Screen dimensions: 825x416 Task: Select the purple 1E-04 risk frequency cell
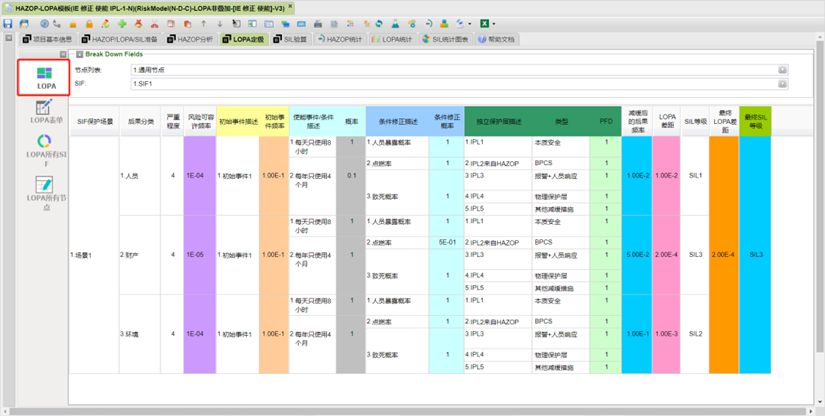pos(194,175)
